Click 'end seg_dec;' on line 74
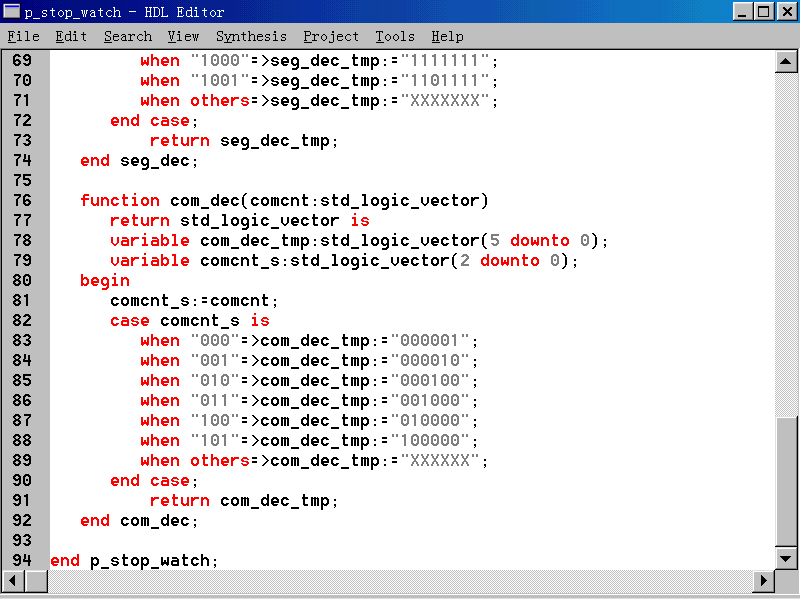The height and width of the screenshot is (600, 800). click(x=139, y=161)
